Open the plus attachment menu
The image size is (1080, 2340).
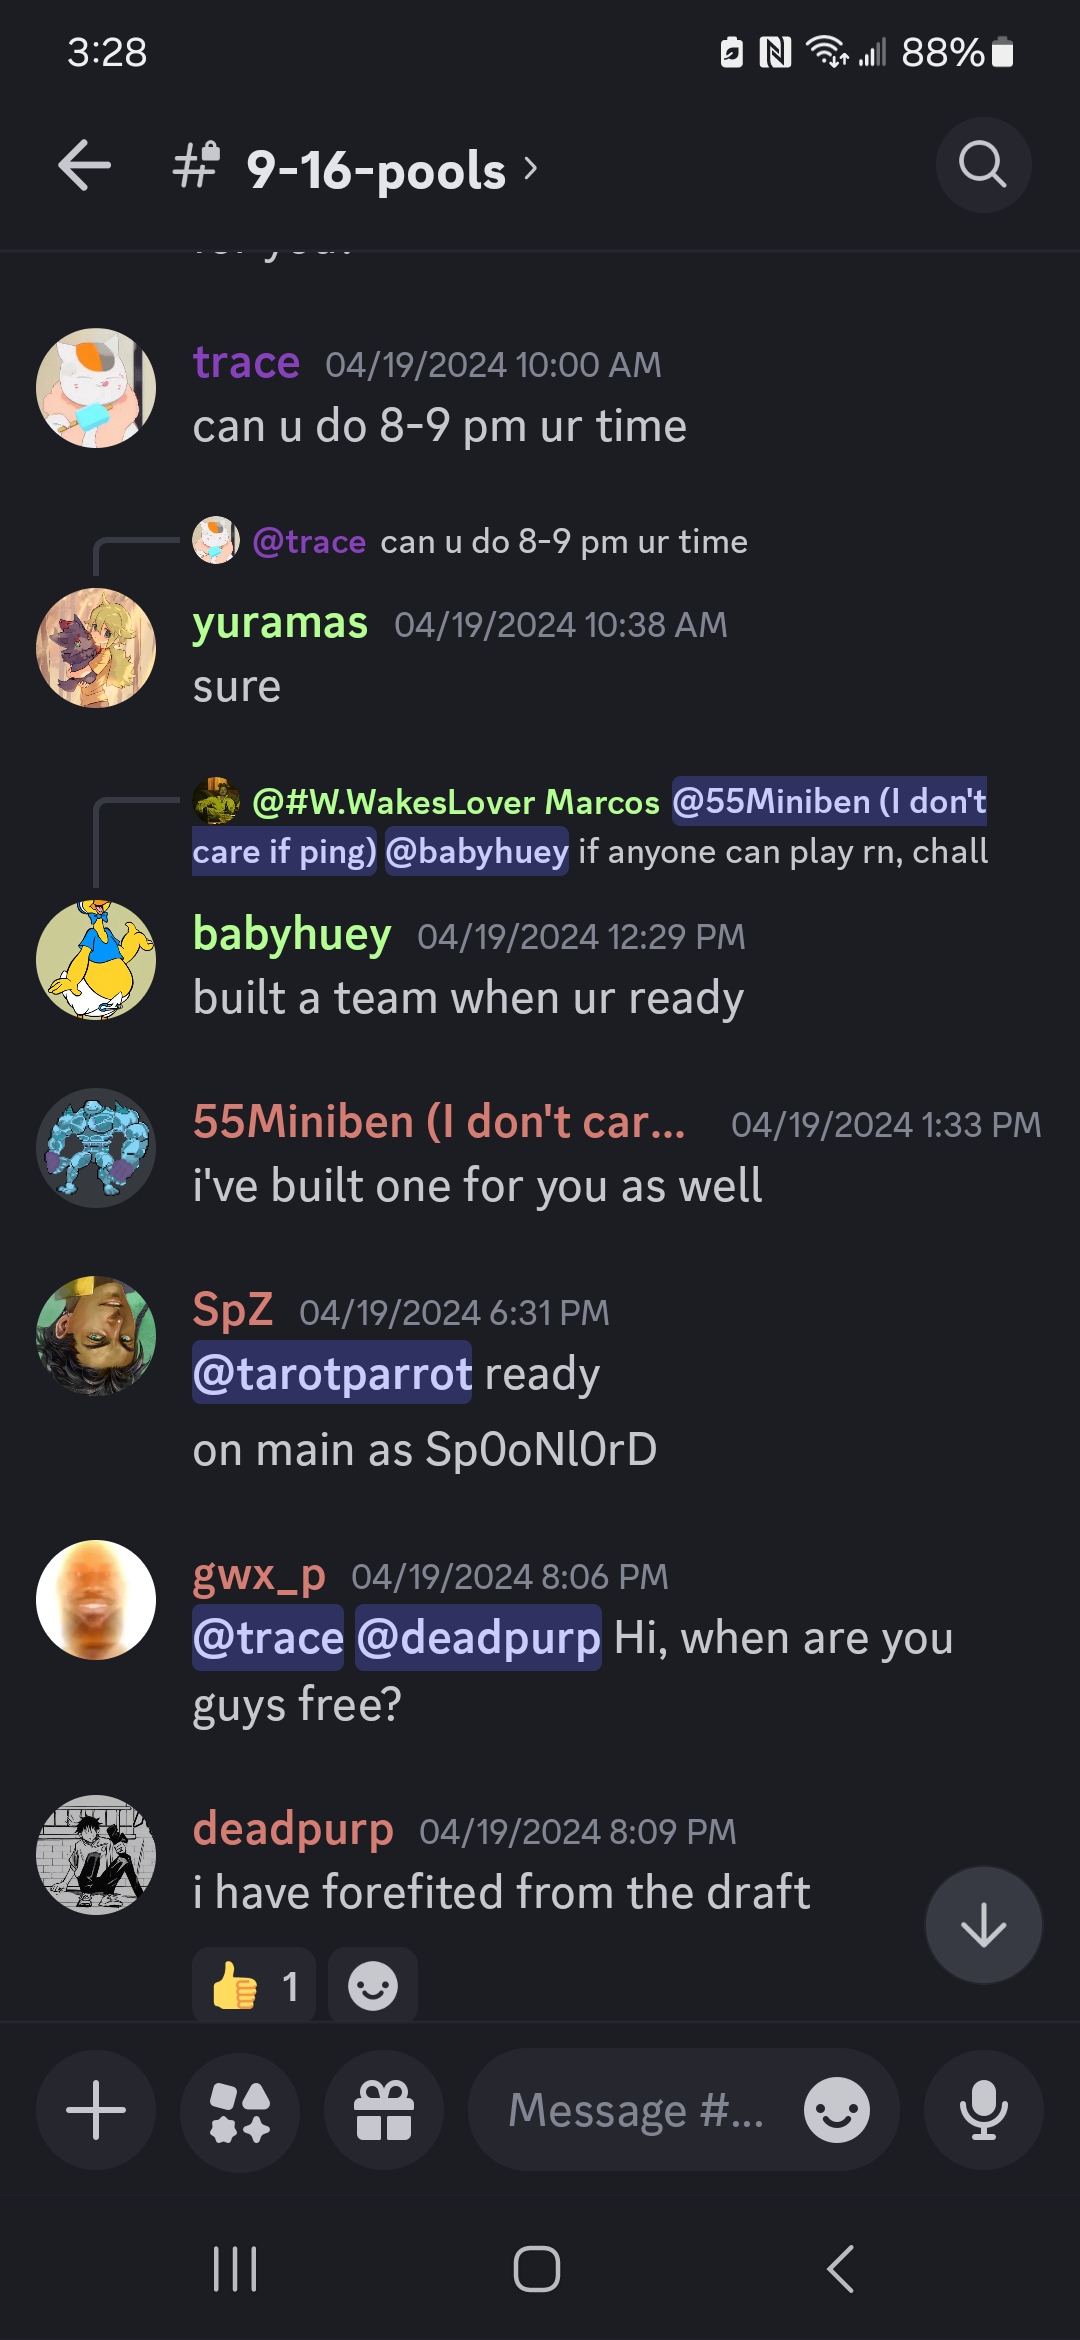96,2110
